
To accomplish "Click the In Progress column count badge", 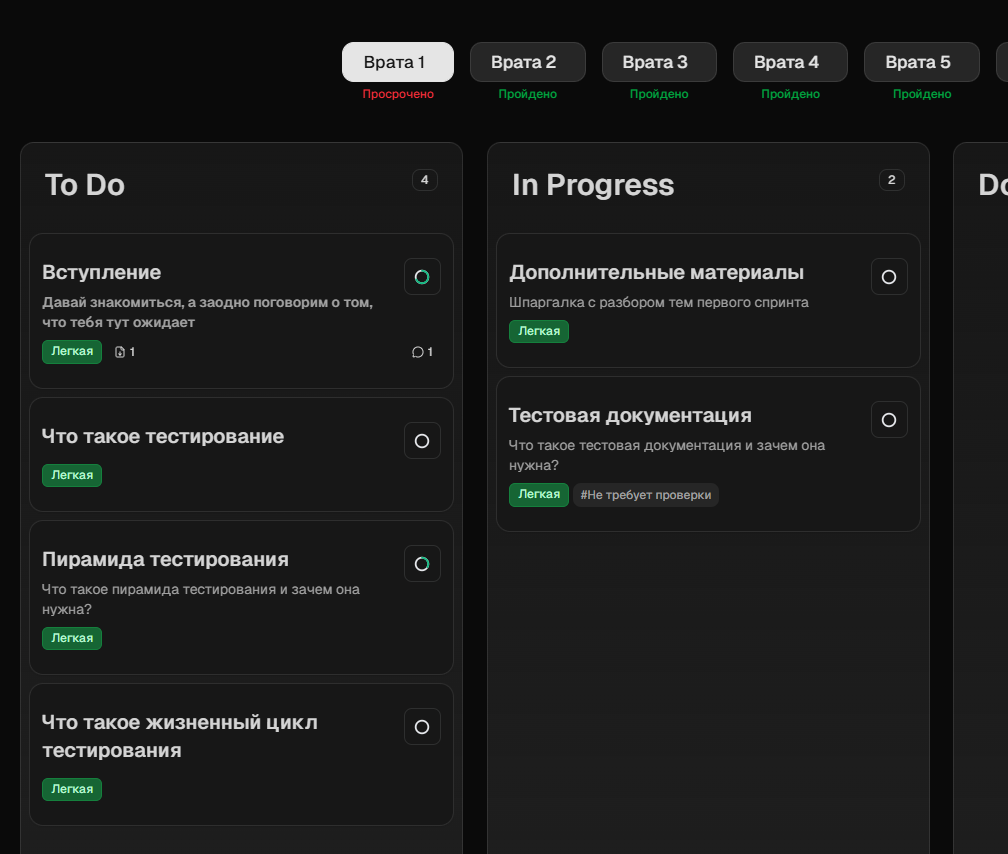I will click(x=891, y=180).
